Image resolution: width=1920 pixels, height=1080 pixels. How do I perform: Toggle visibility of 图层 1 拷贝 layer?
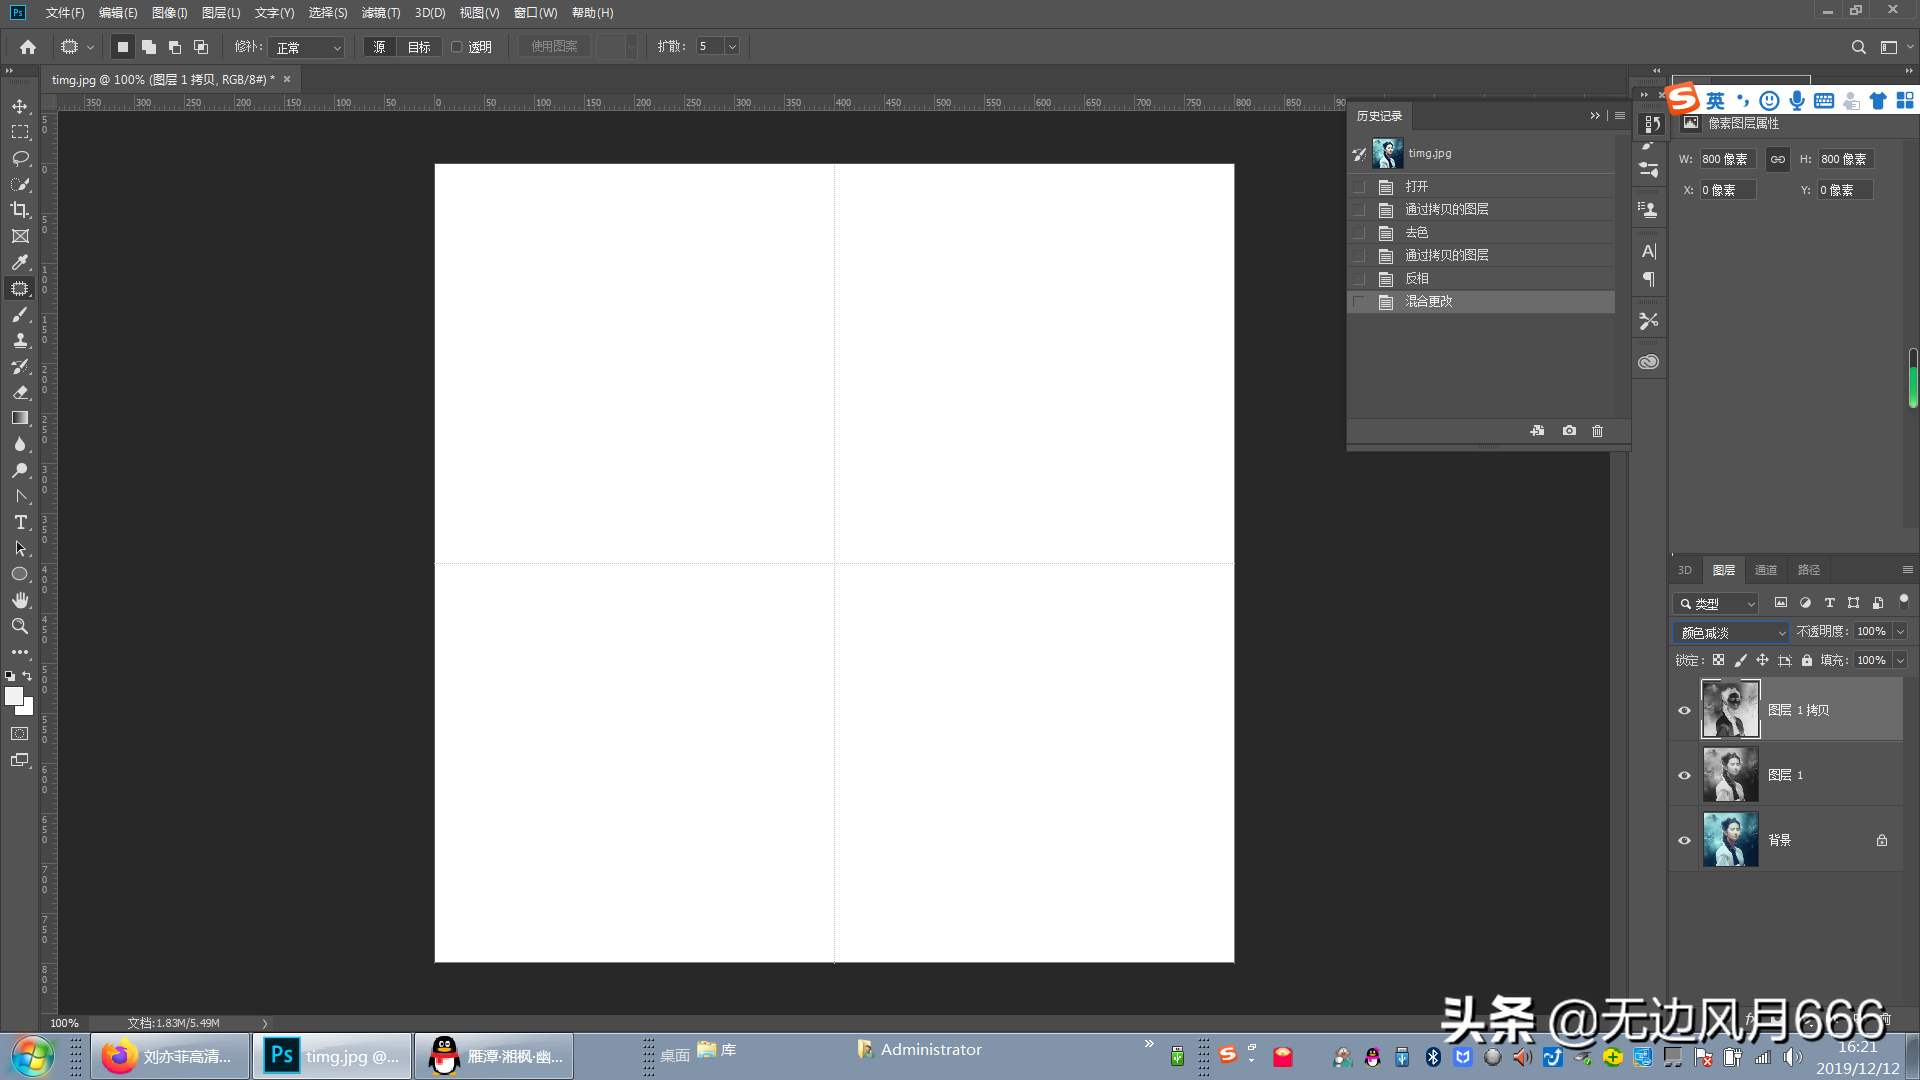pyautogui.click(x=1684, y=710)
